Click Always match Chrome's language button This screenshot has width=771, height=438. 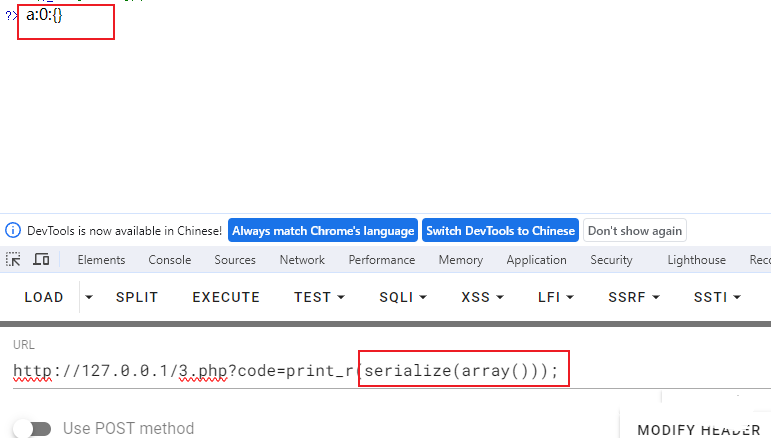point(323,231)
